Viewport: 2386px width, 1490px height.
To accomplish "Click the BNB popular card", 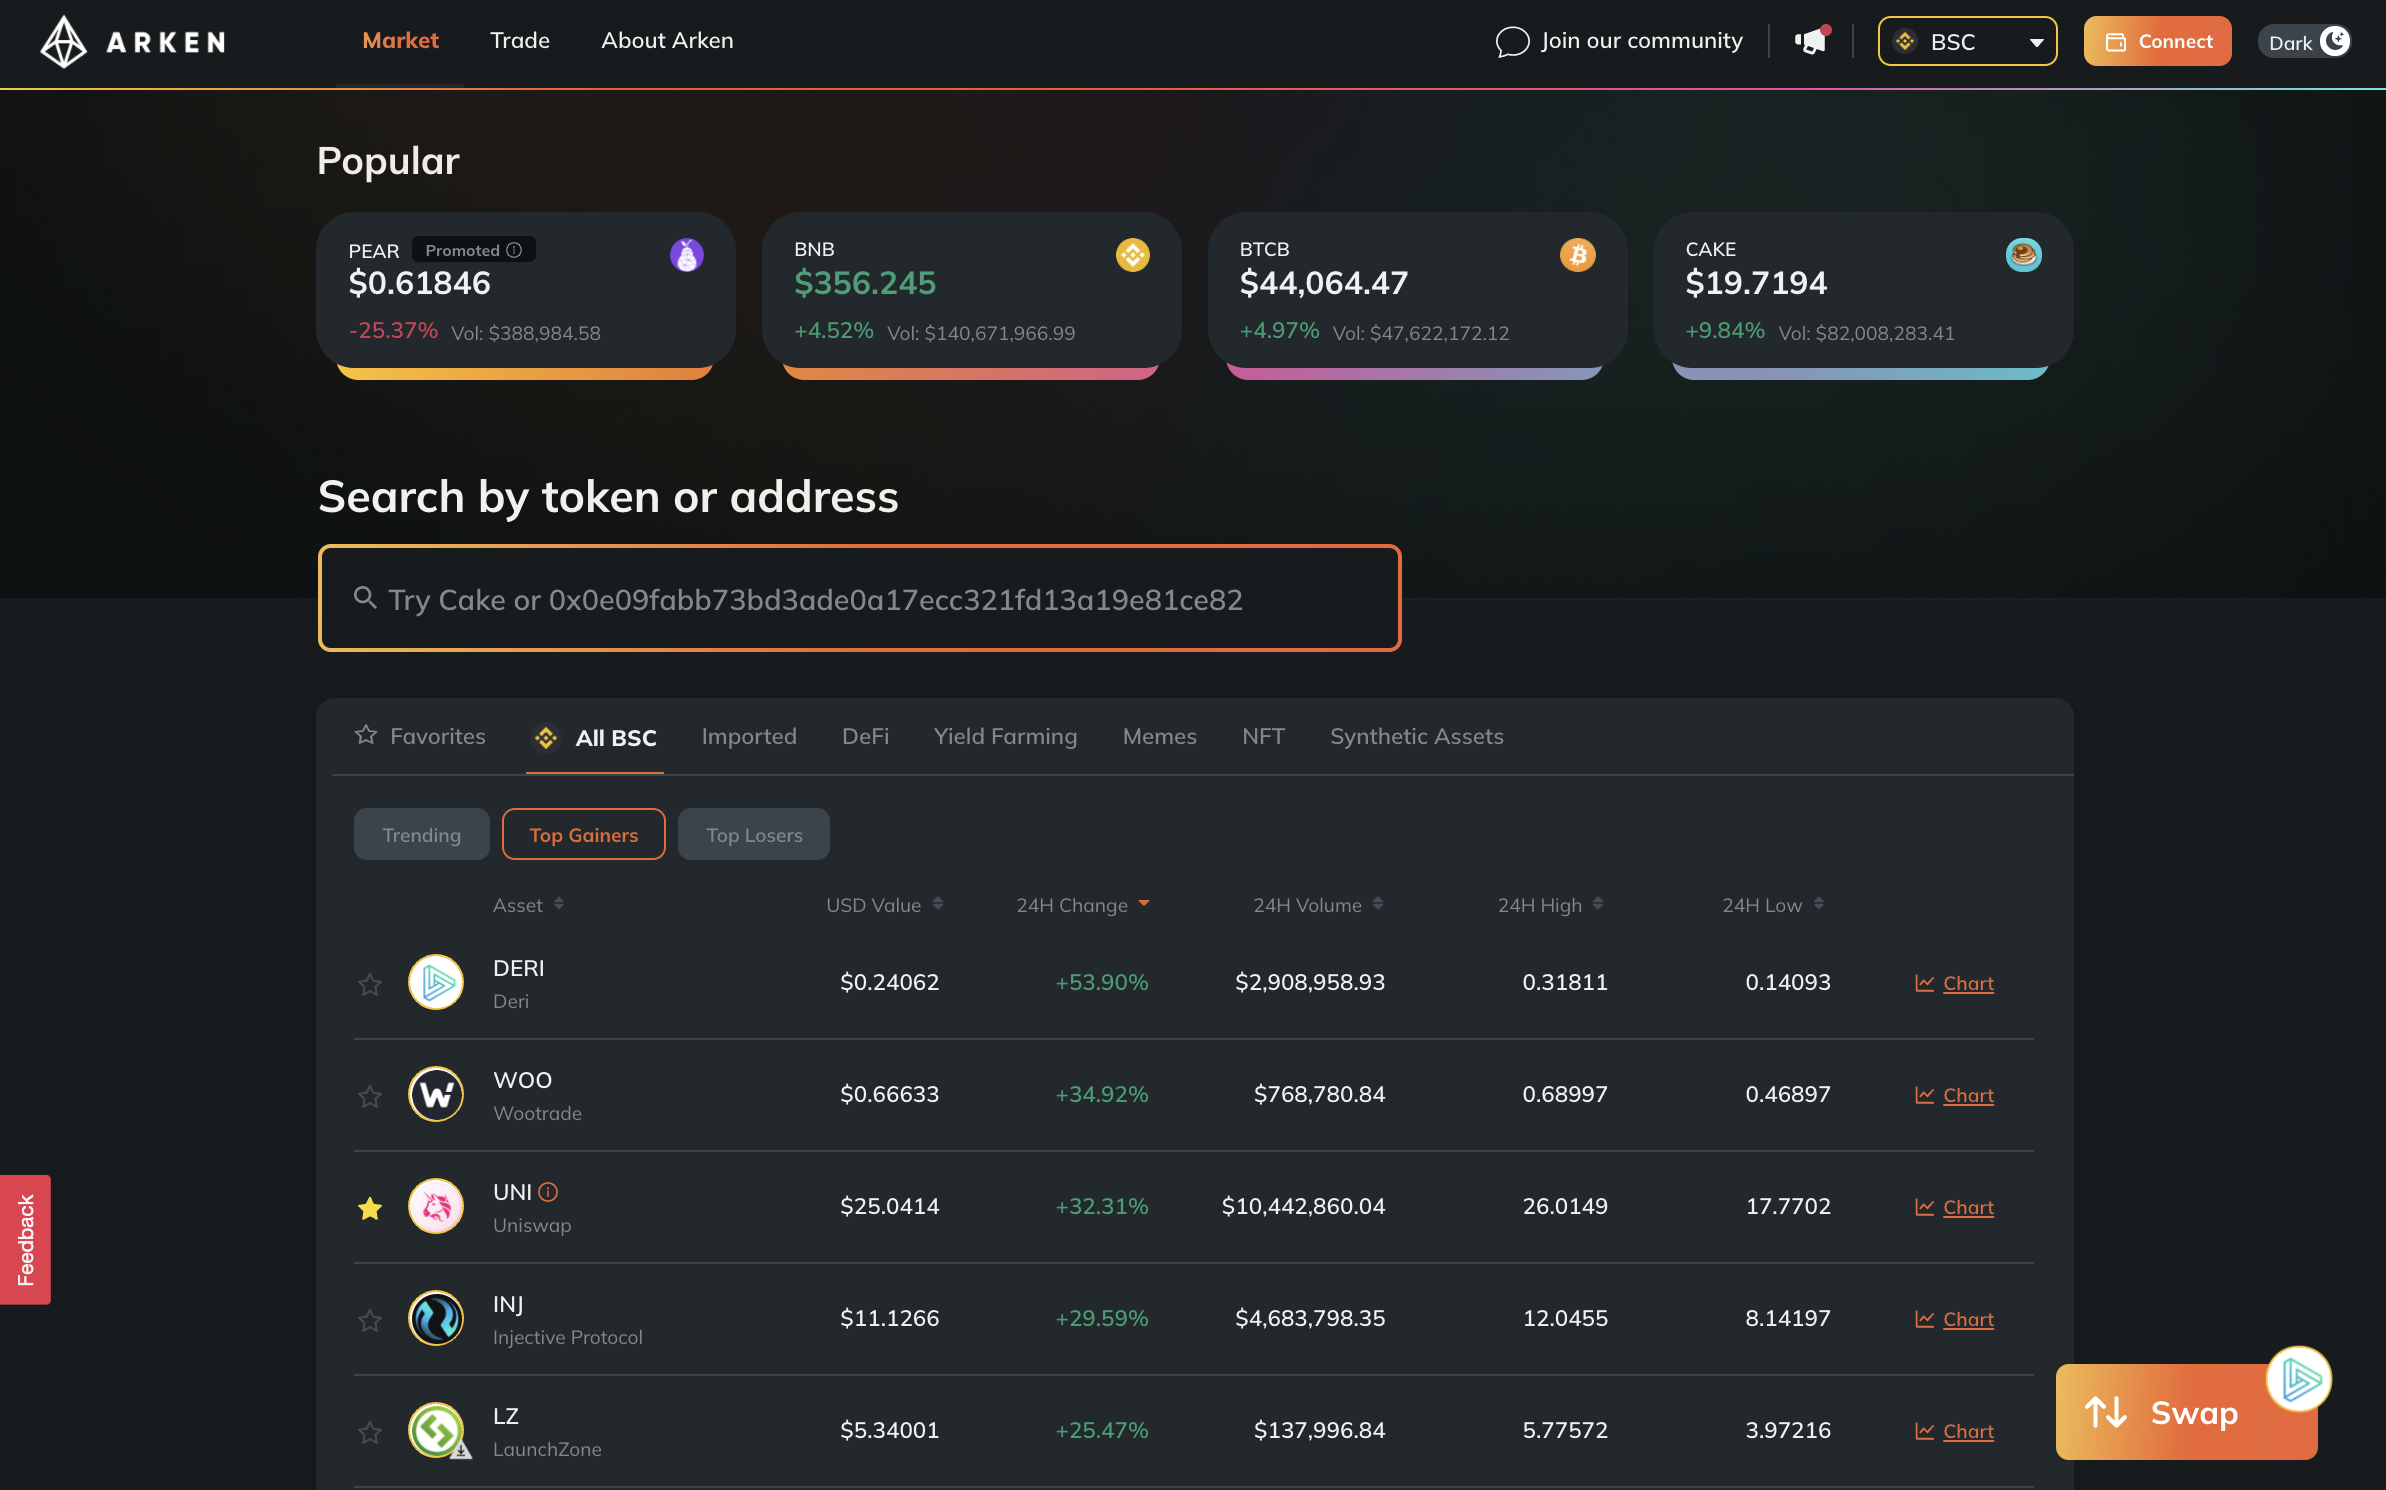I will coord(970,290).
